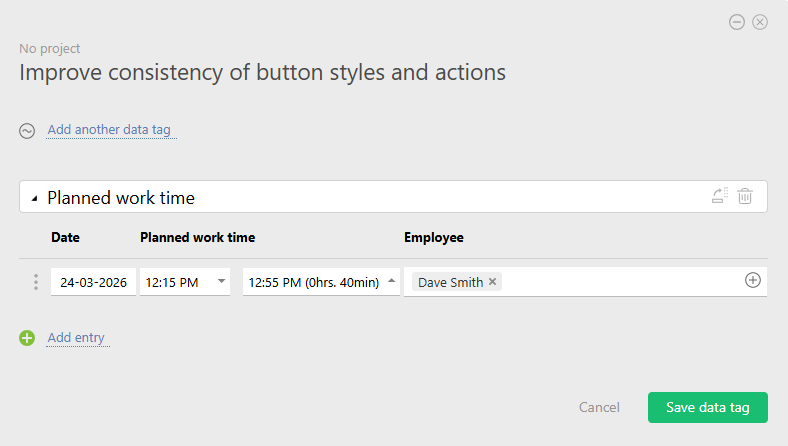The width and height of the screenshot is (788, 446).
Task: Click the trash icon to delete Planned work time
Action: (745, 197)
